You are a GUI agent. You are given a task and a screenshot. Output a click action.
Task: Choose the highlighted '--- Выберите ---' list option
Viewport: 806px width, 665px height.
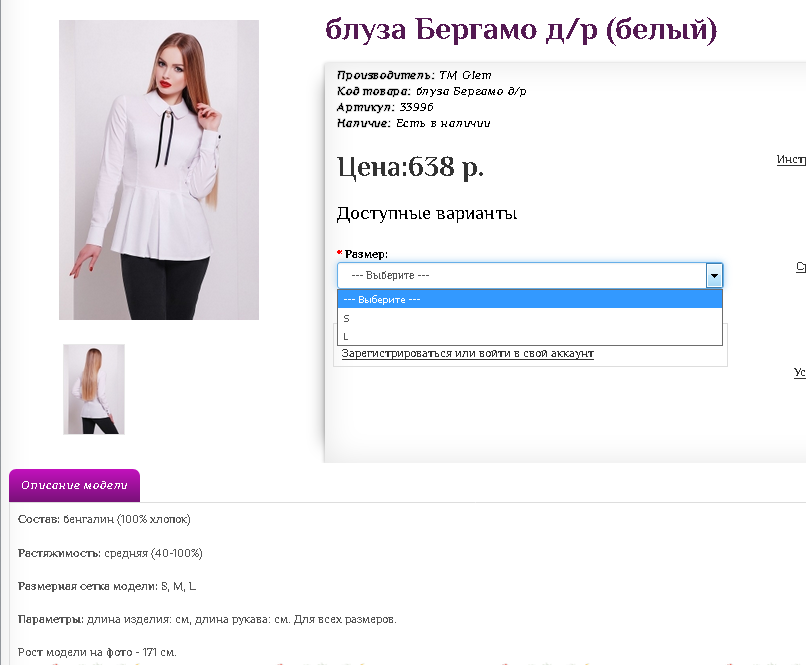pyautogui.click(x=530, y=299)
